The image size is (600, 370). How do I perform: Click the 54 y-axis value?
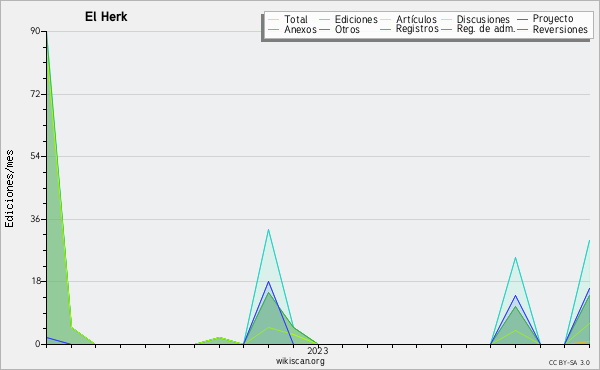click(35, 156)
